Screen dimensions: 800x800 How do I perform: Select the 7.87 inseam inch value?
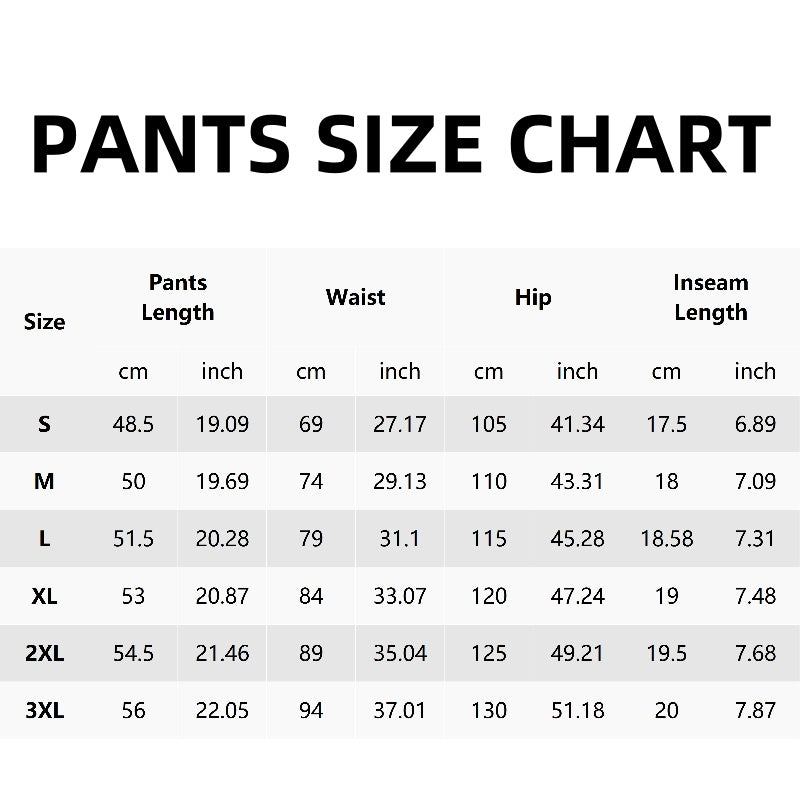[x=755, y=711]
